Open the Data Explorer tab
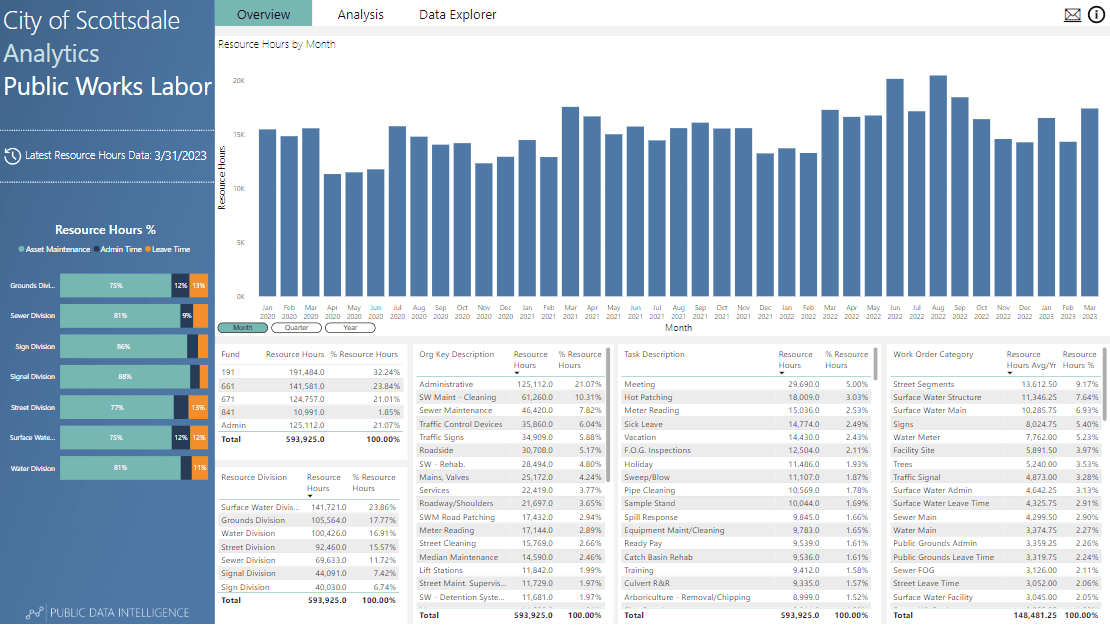The height and width of the screenshot is (625, 1110). 457,14
